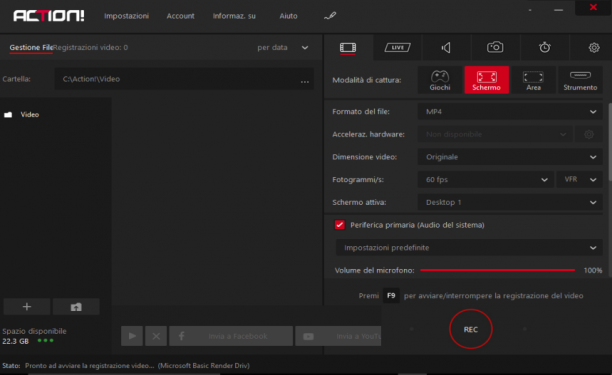The width and height of the screenshot is (612, 375).
Task: Adjust the Volume del microfono slider
Action: (x=498, y=270)
